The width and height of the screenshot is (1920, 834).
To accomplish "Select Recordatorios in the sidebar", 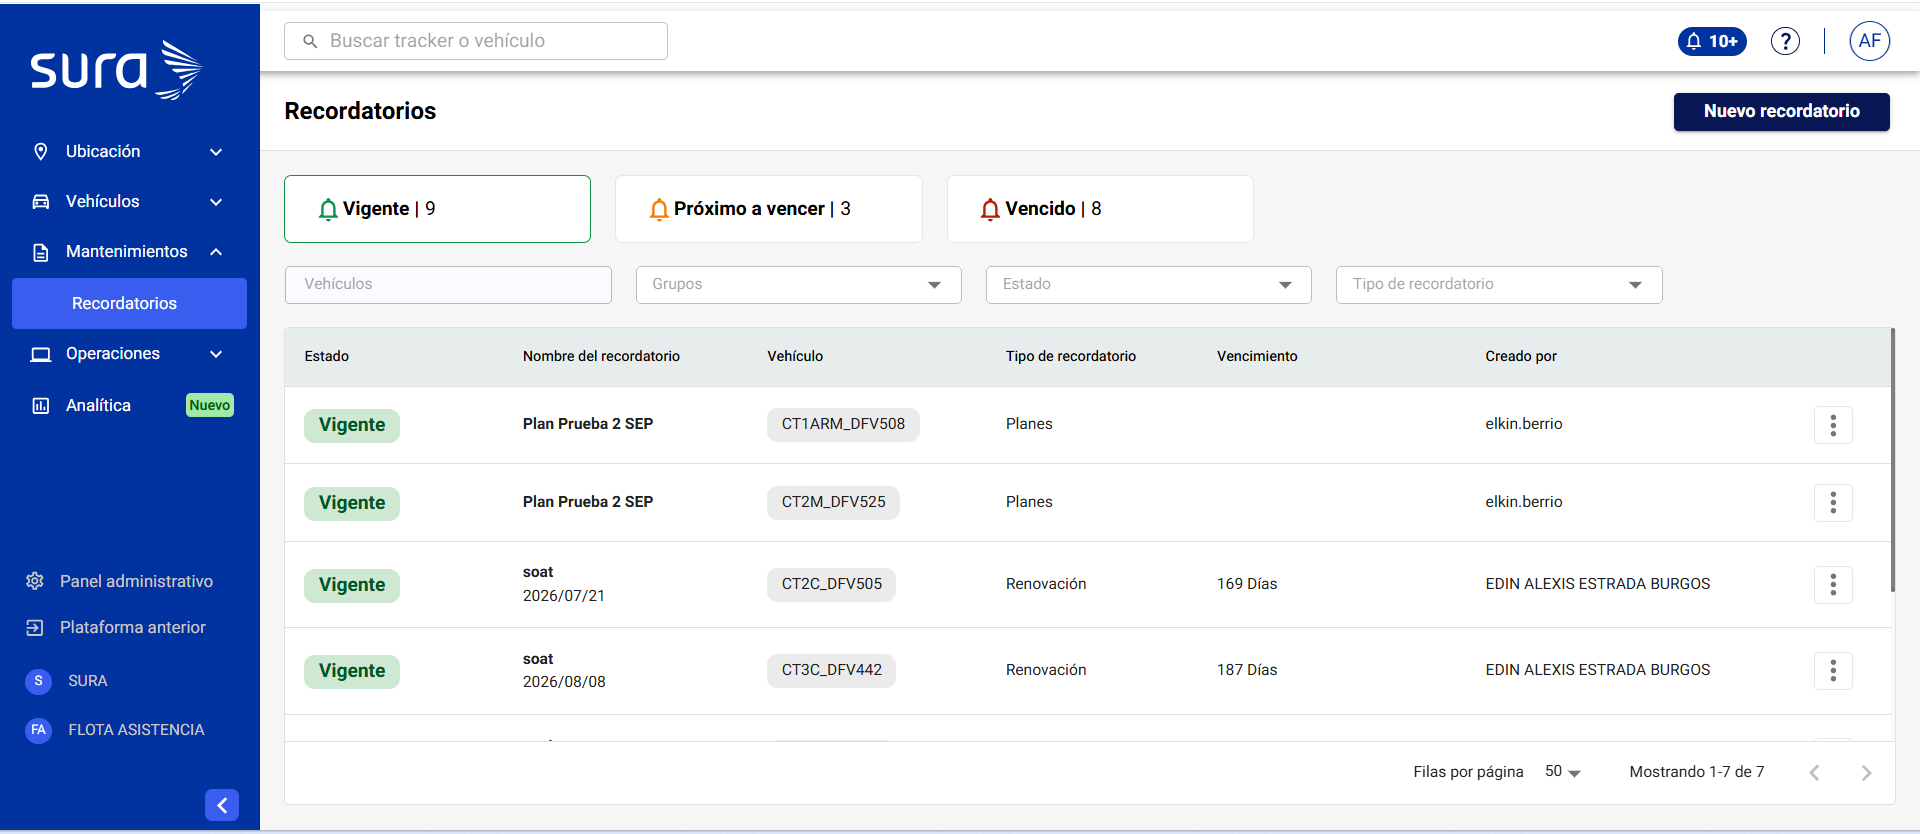I will (x=129, y=303).
